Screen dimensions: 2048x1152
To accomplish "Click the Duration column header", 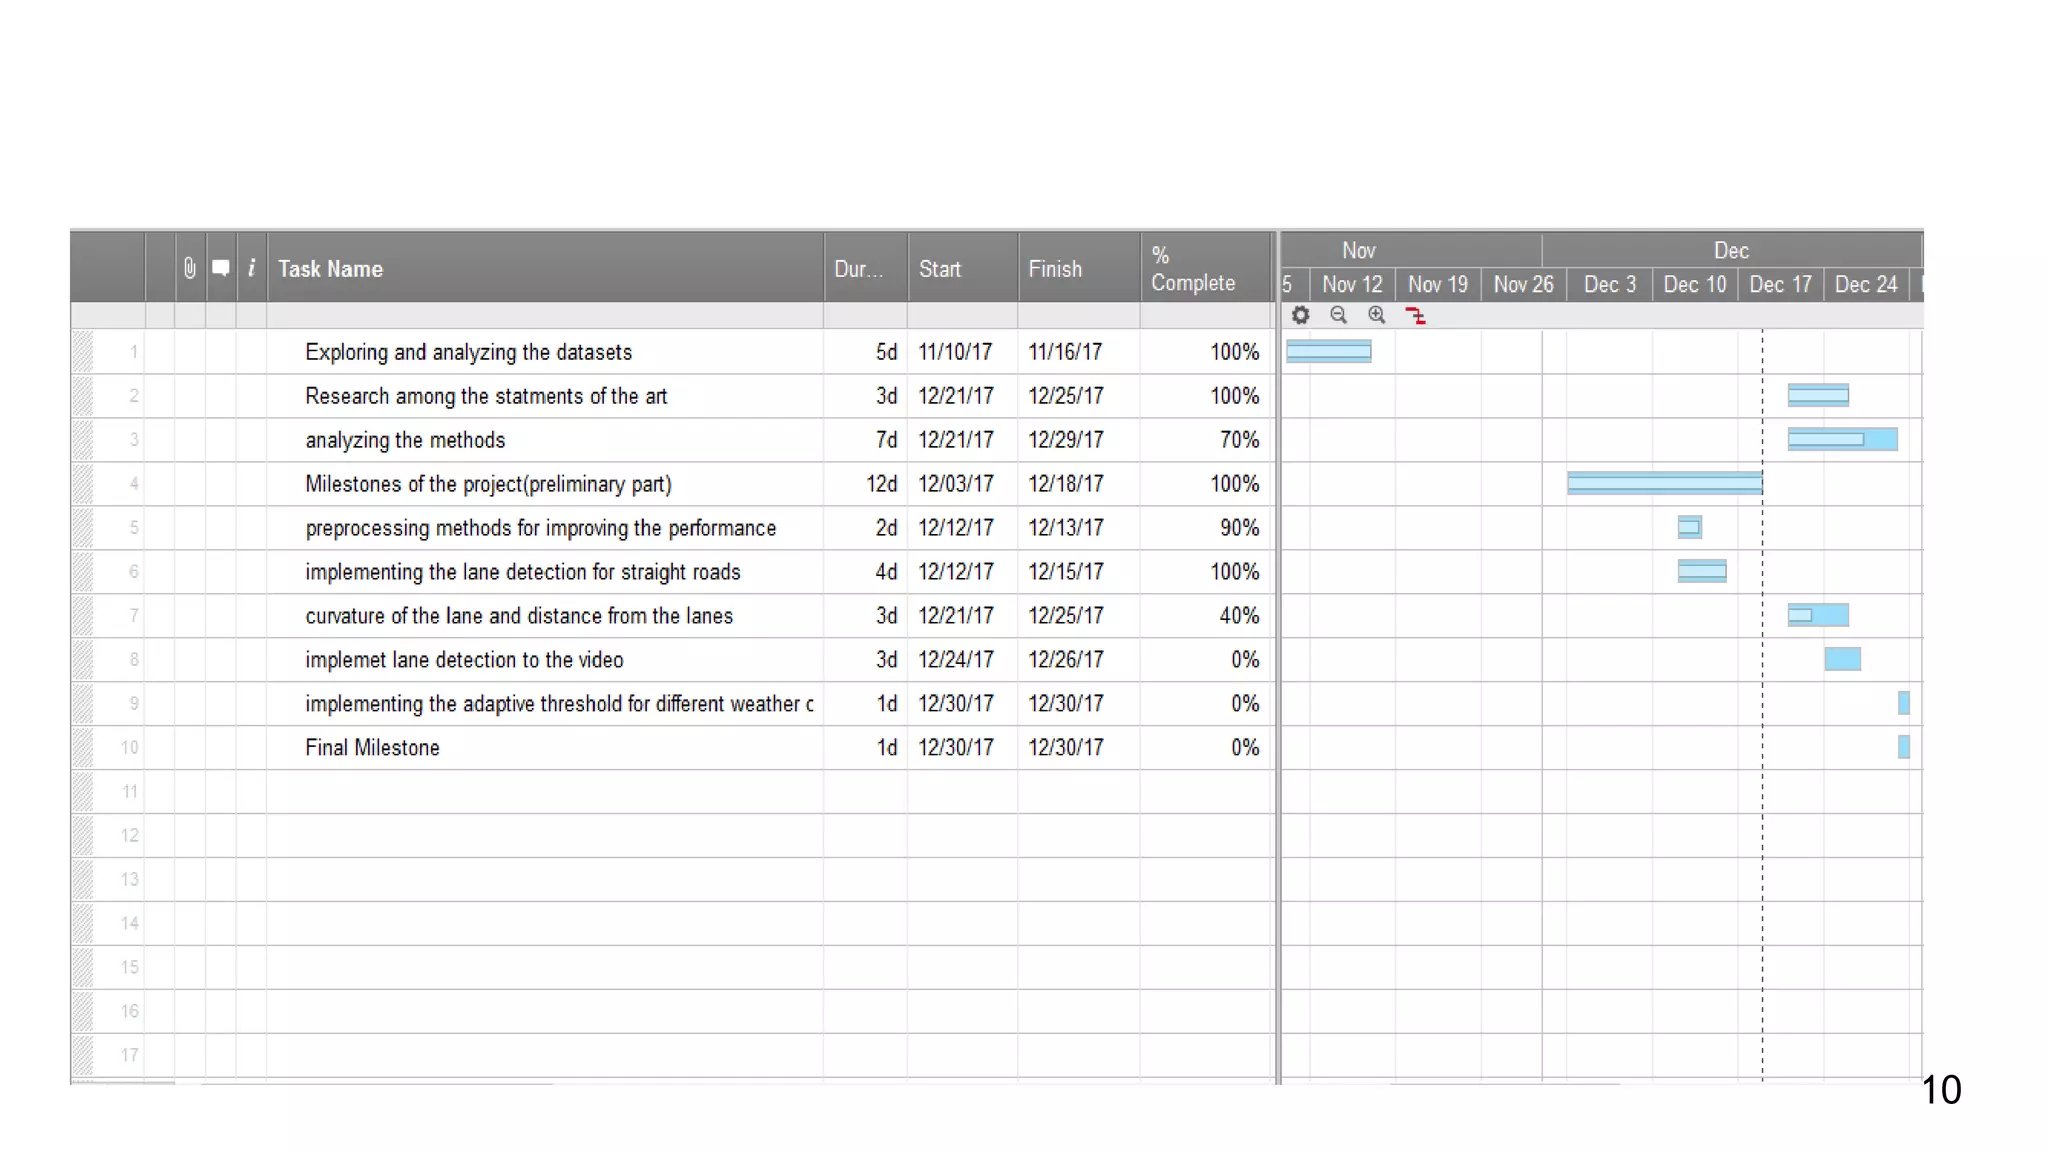I will (858, 269).
